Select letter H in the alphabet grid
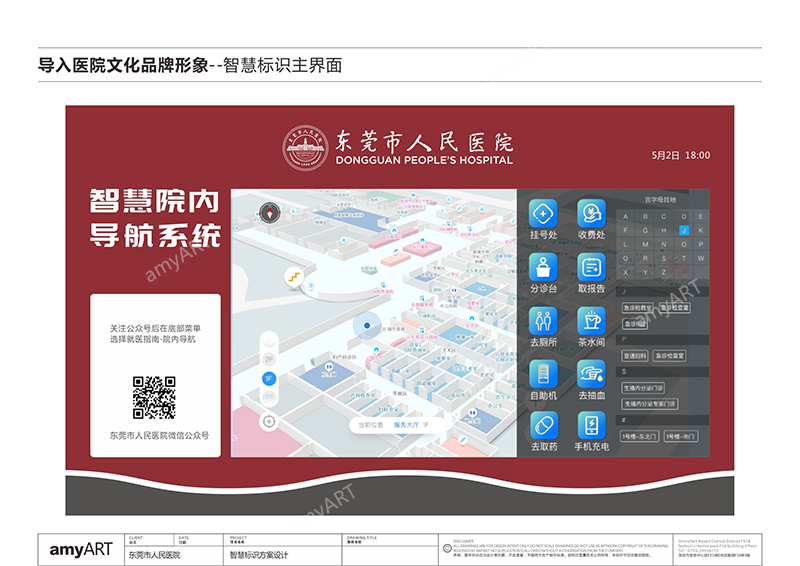 point(664,230)
